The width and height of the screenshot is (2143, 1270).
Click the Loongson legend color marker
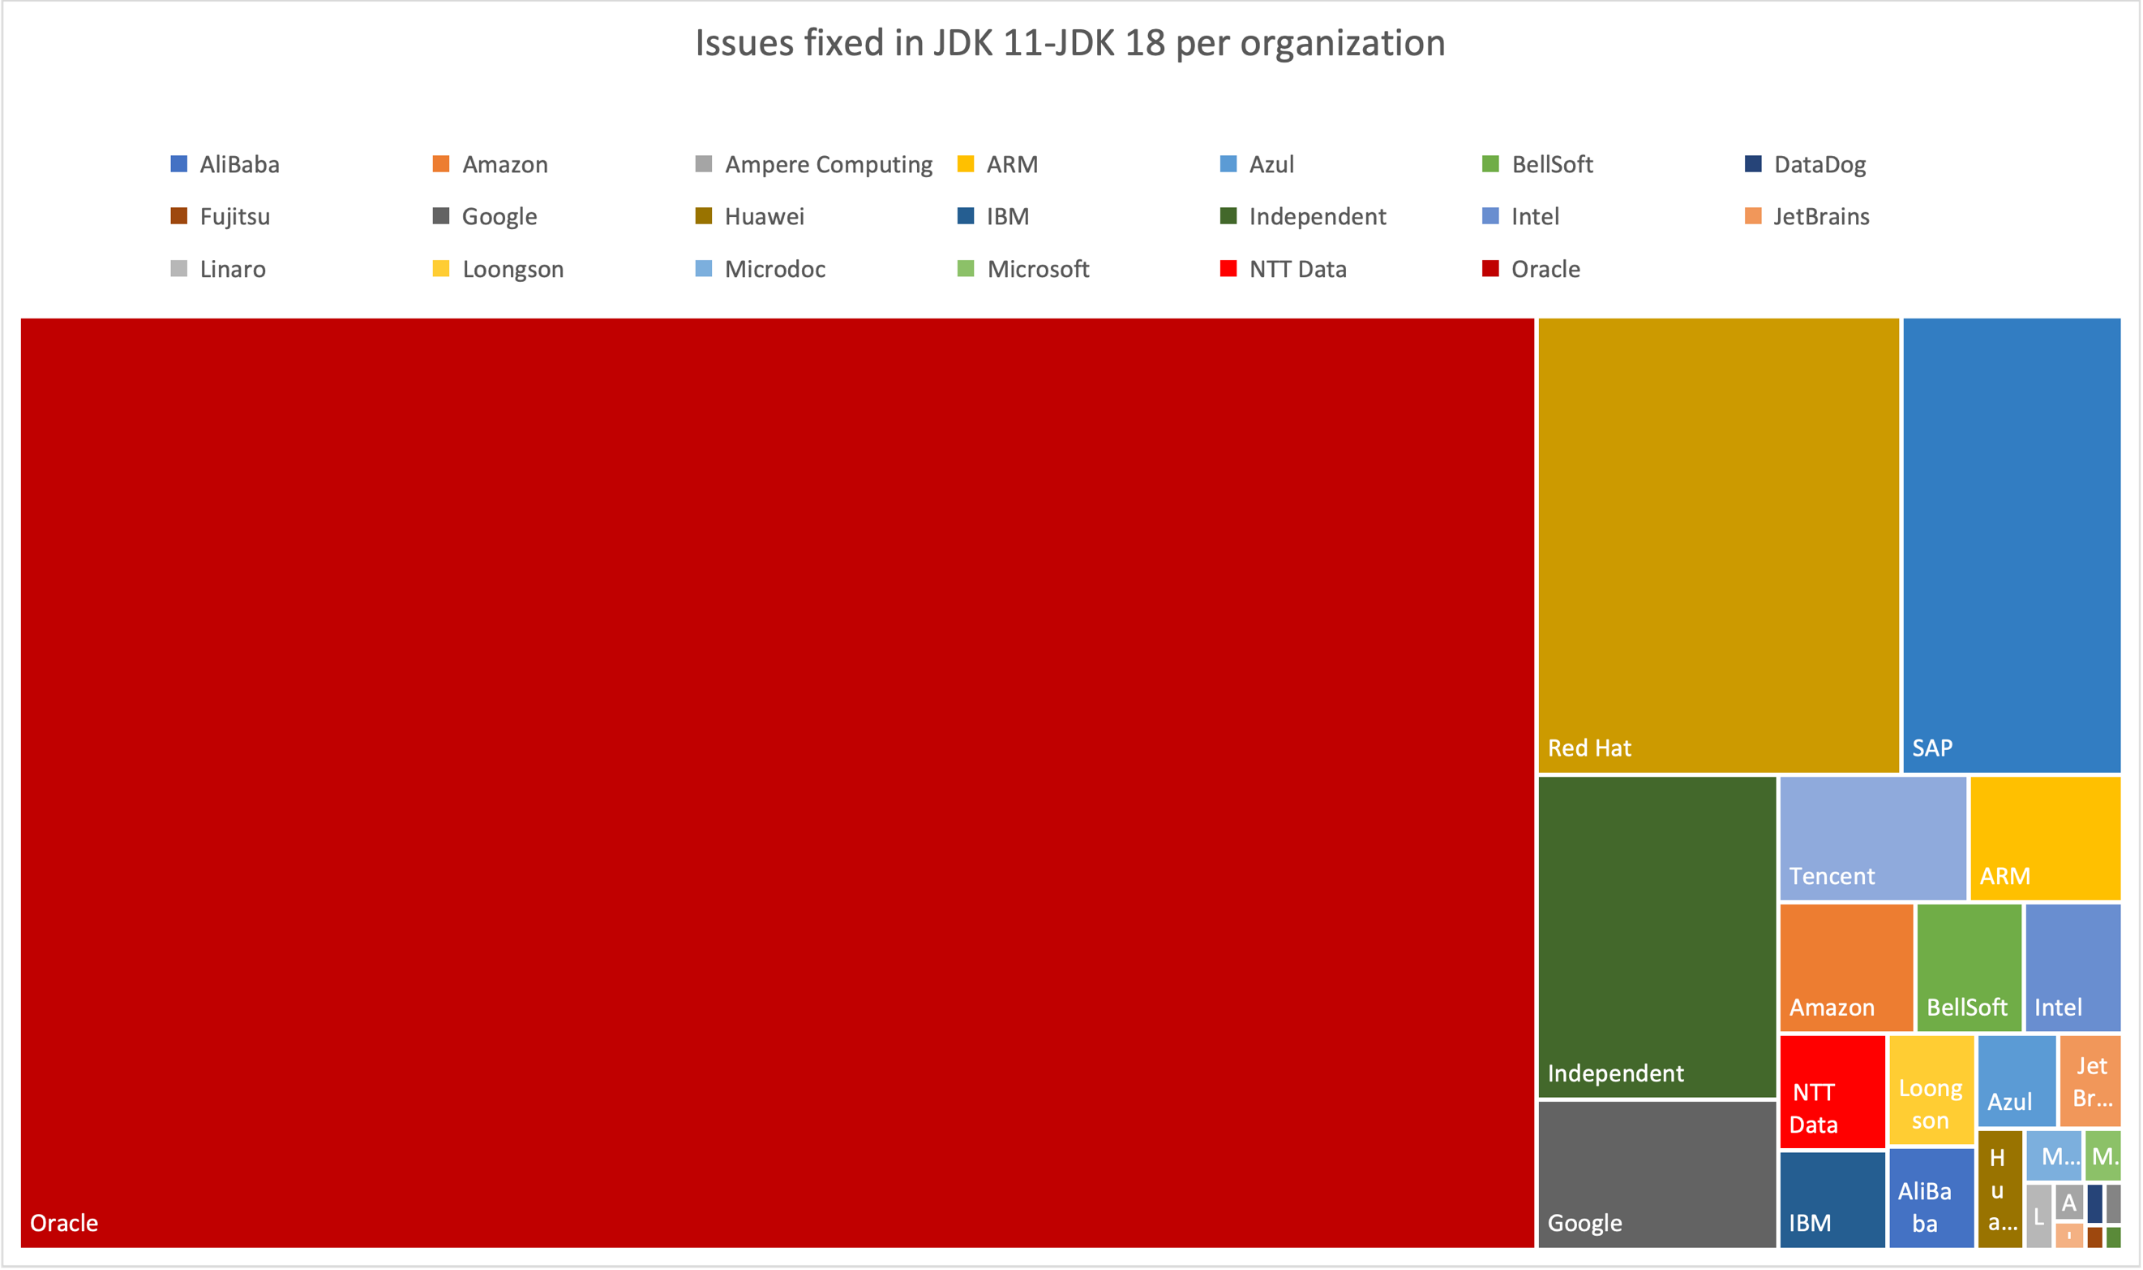click(440, 268)
